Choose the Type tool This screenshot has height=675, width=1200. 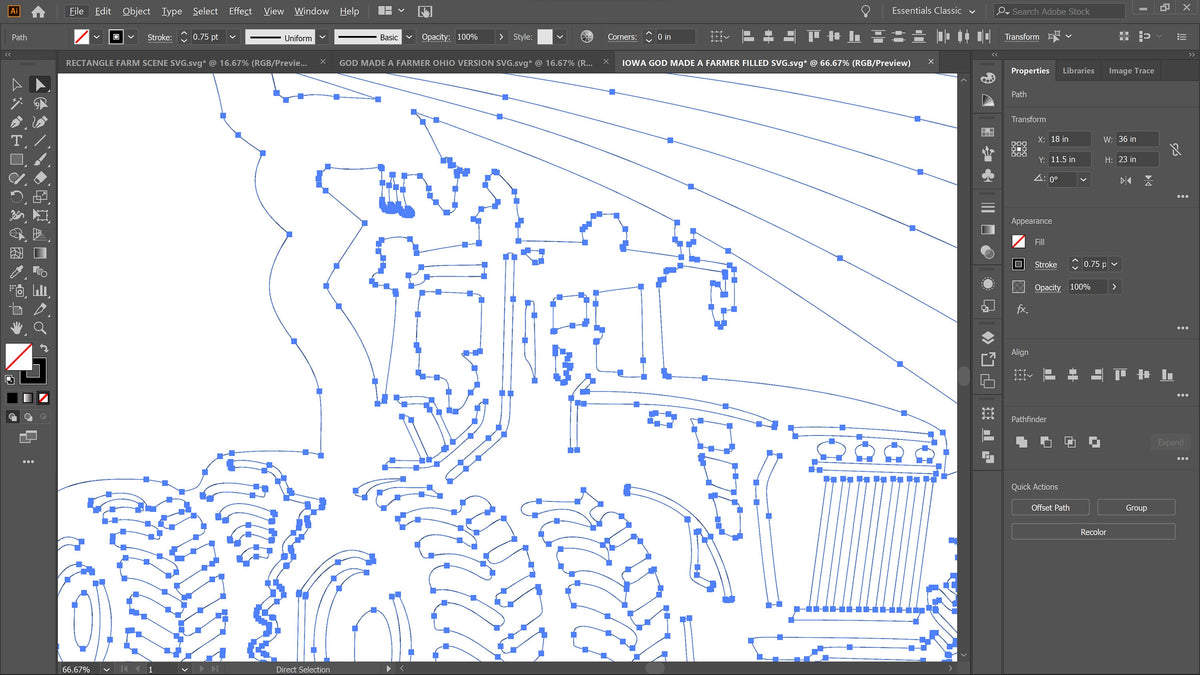click(x=17, y=141)
